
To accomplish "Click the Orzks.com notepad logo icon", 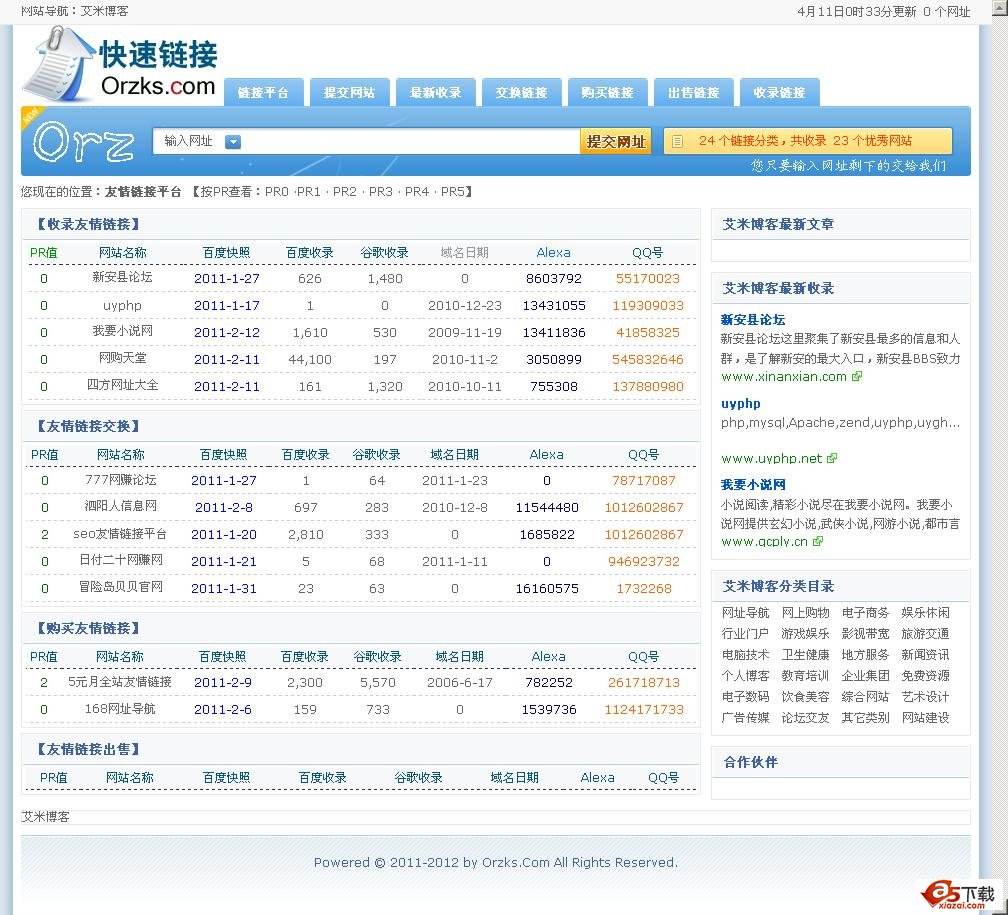I will tap(58, 64).
